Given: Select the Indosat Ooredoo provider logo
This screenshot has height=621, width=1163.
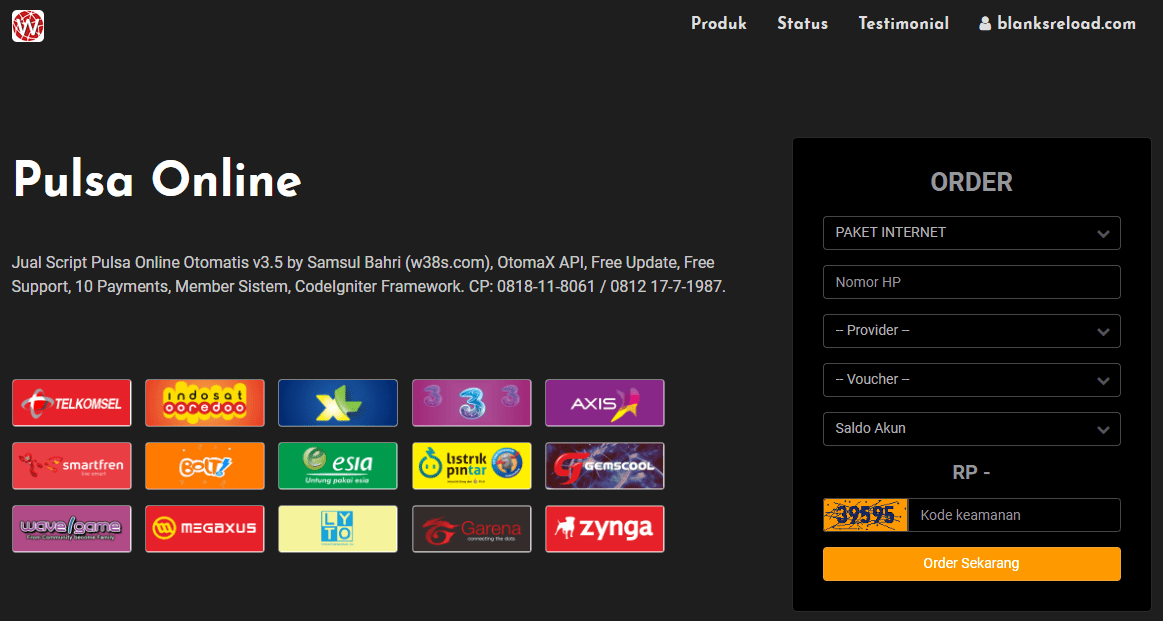Looking at the screenshot, I should coord(205,403).
